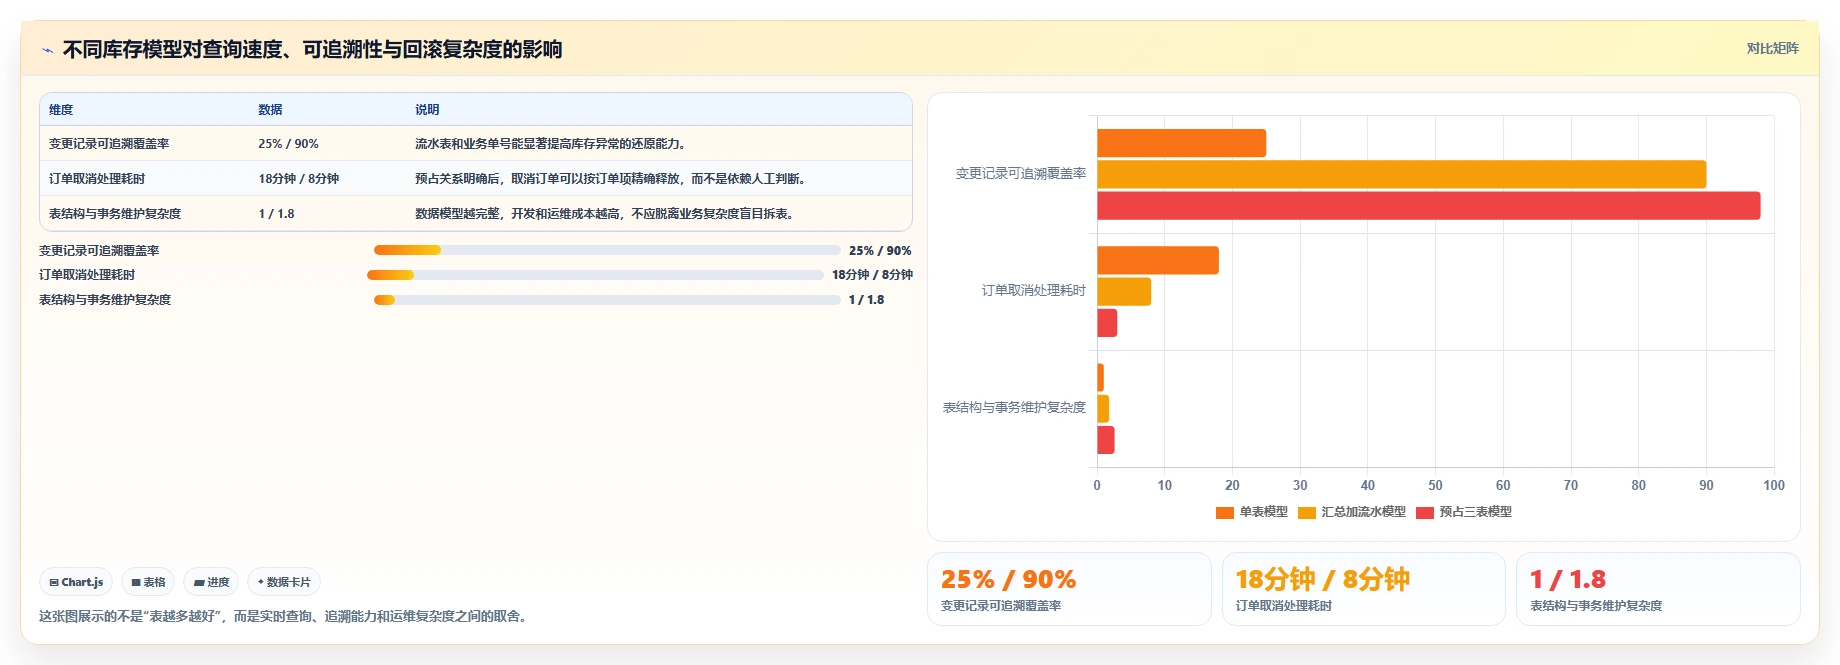Click yellow bar for 变更记录可追溯覆盖率
This screenshot has height=665, width=1840.
[1401, 174]
